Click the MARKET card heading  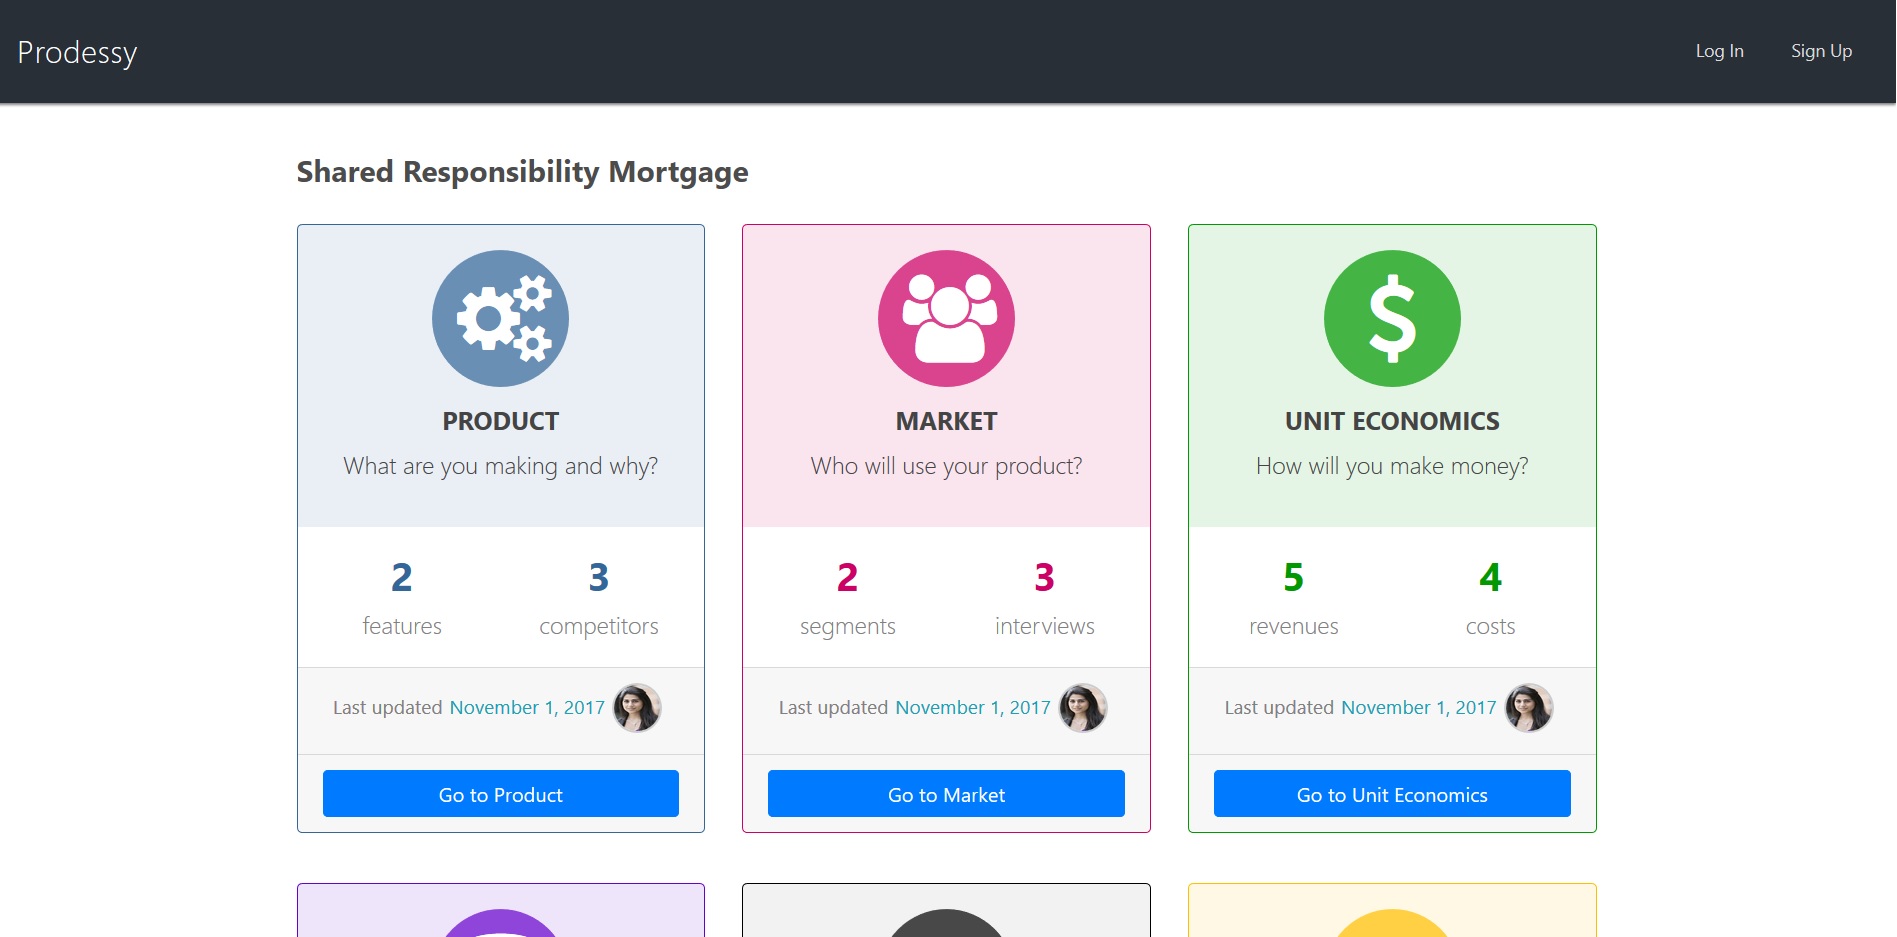tap(946, 421)
